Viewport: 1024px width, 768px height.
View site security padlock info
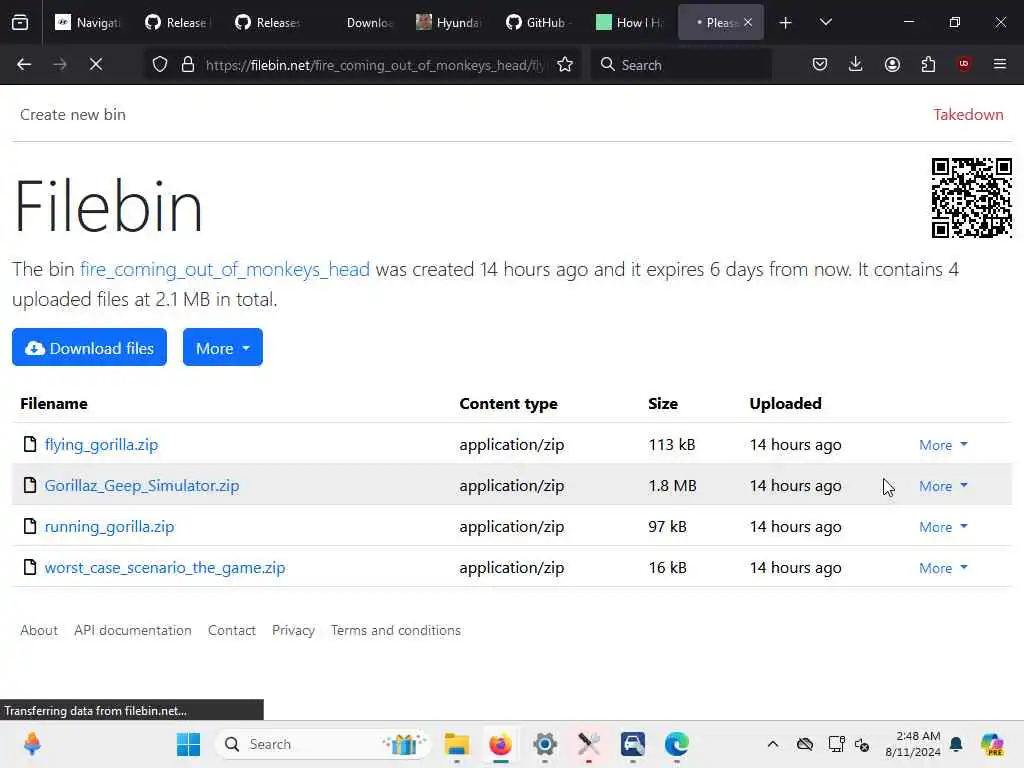[x=188, y=64]
